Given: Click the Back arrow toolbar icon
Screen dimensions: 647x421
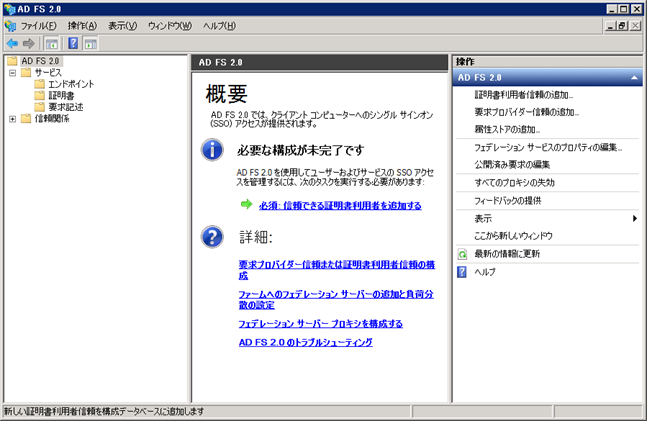Looking at the screenshot, I should click(x=12, y=43).
